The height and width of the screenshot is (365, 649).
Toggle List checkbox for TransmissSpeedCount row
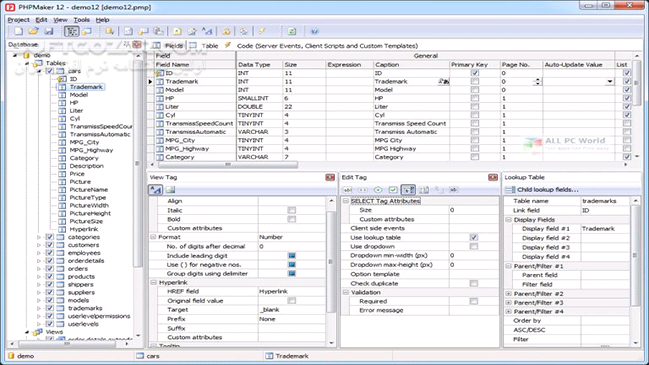627,123
